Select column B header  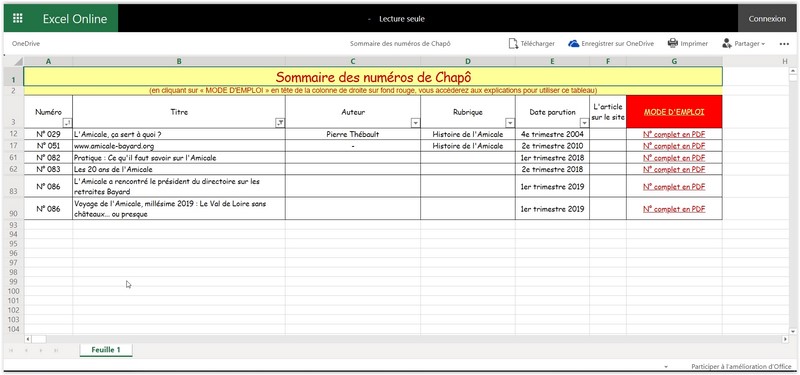pos(179,61)
